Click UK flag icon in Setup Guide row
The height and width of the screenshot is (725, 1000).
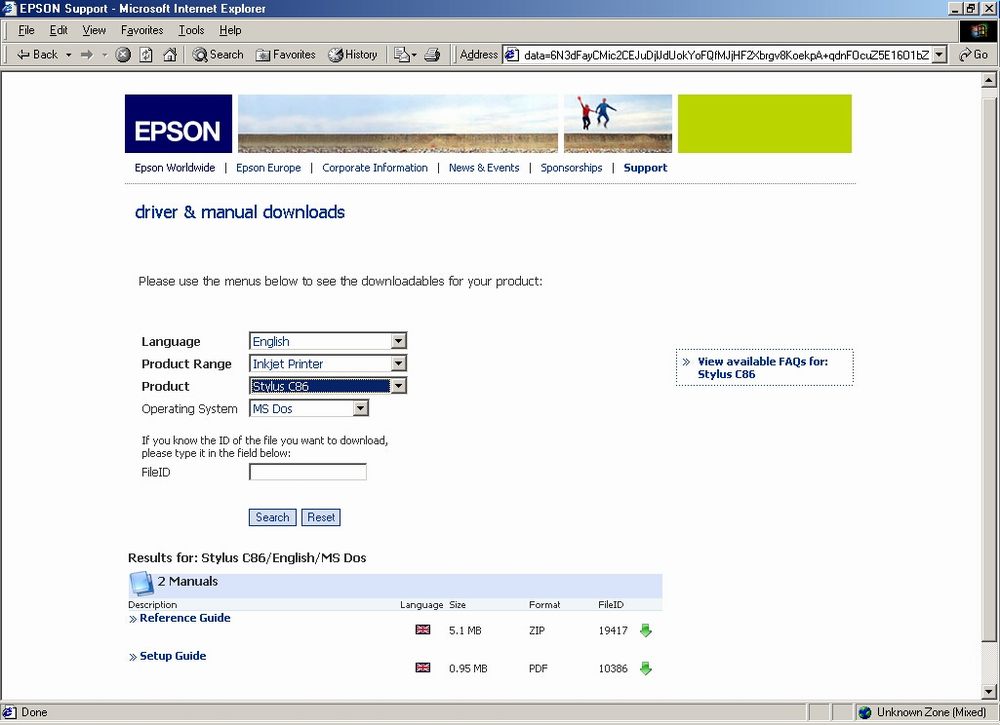pyautogui.click(x=423, y=668)
